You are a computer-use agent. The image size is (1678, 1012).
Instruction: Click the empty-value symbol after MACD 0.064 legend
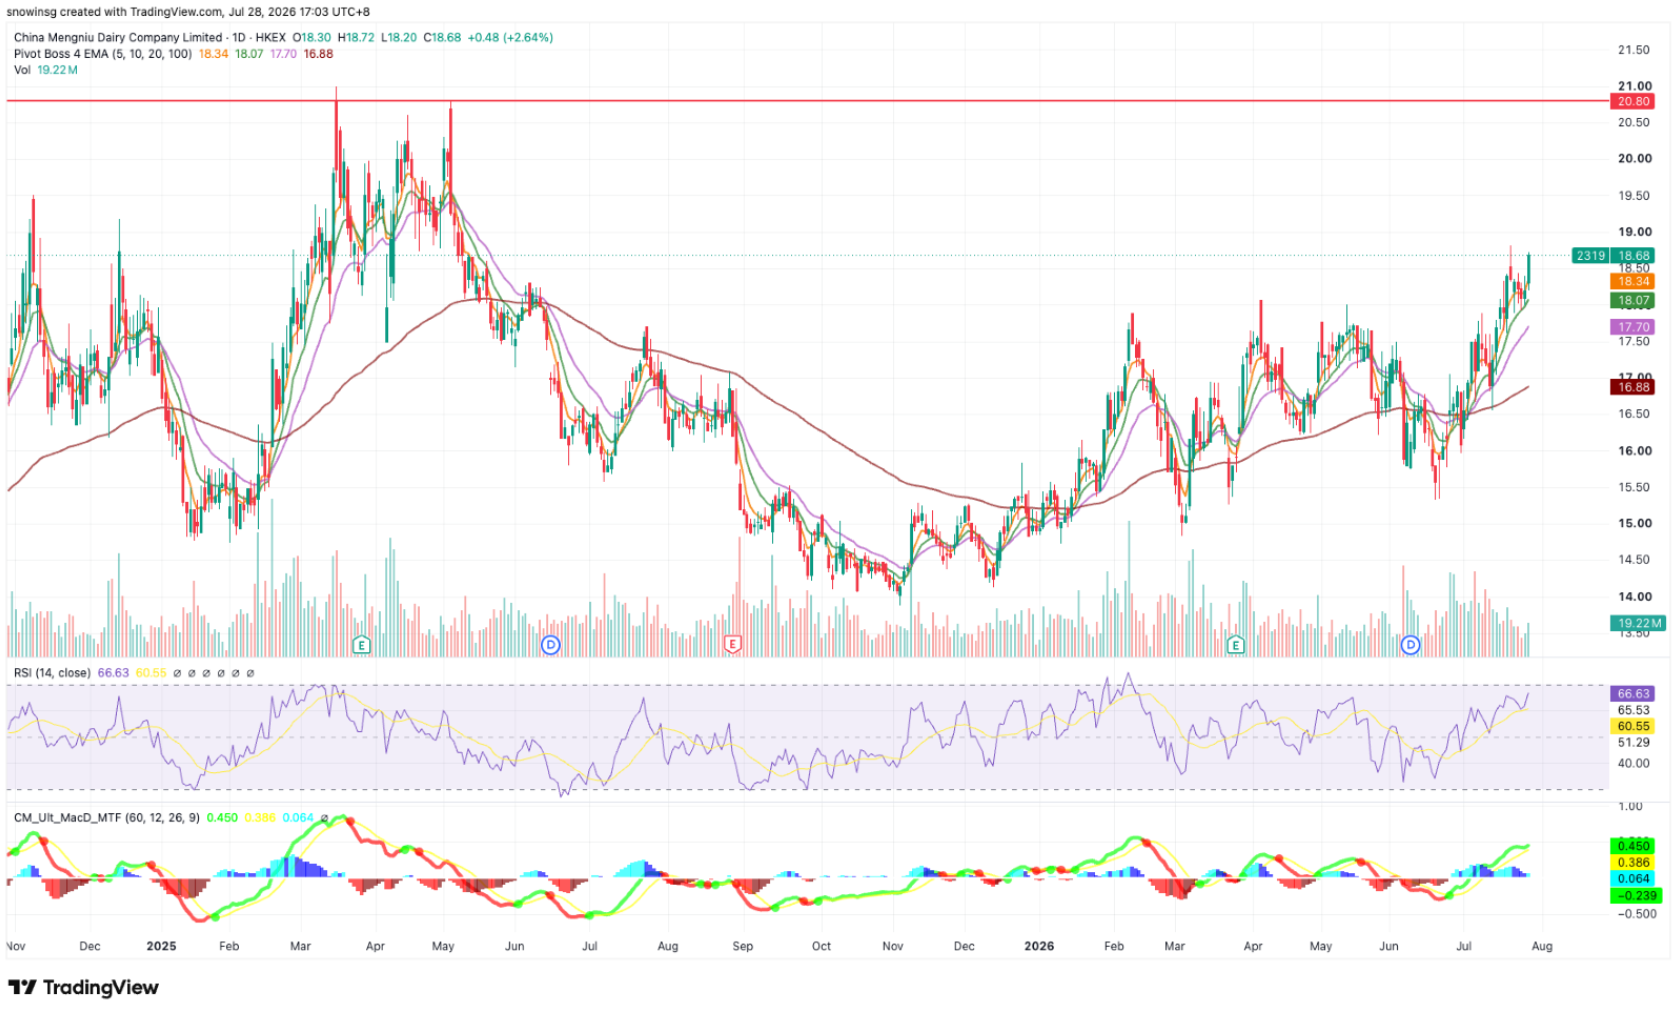pyautogui.click(x=325, y=818)
